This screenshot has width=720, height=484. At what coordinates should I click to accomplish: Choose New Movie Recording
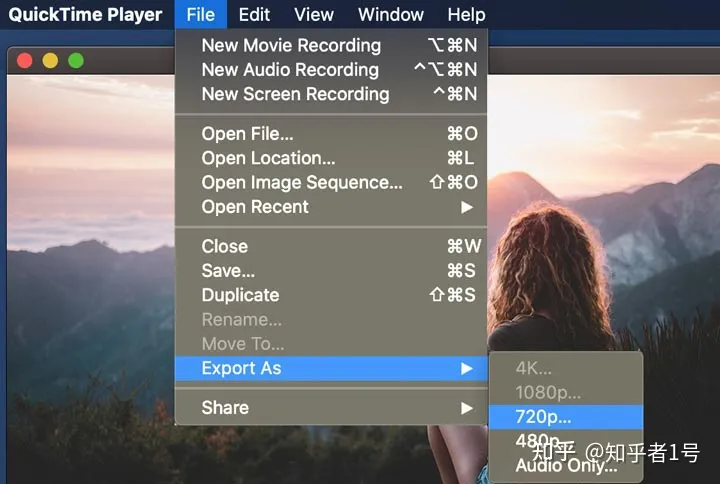click(x=331, y=45)
